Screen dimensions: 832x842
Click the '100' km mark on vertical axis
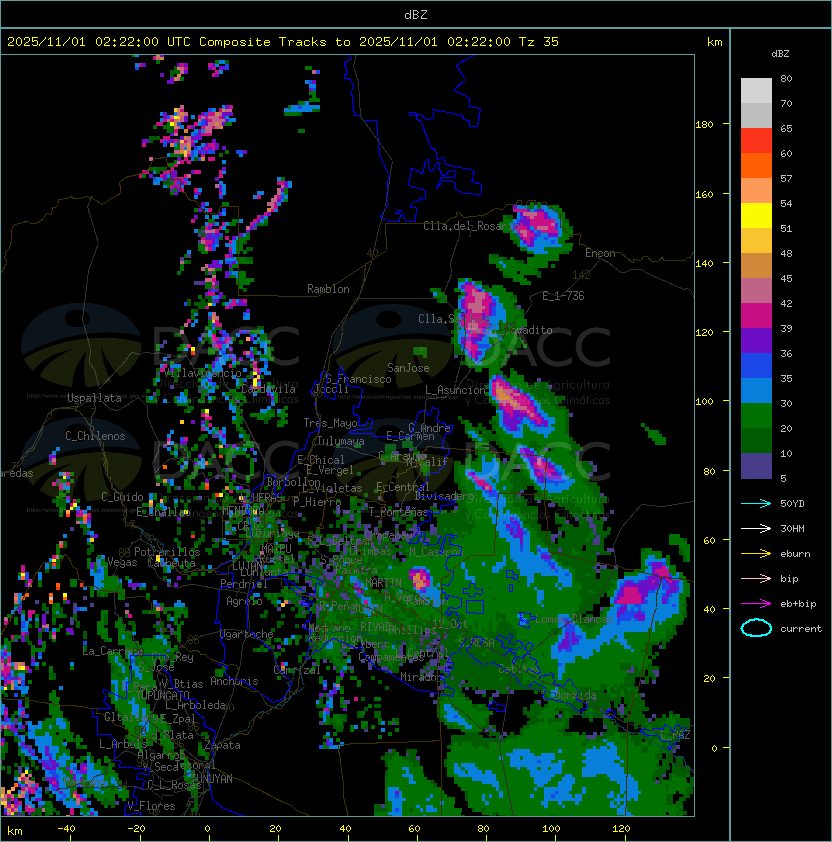click(x=704, y=402)
